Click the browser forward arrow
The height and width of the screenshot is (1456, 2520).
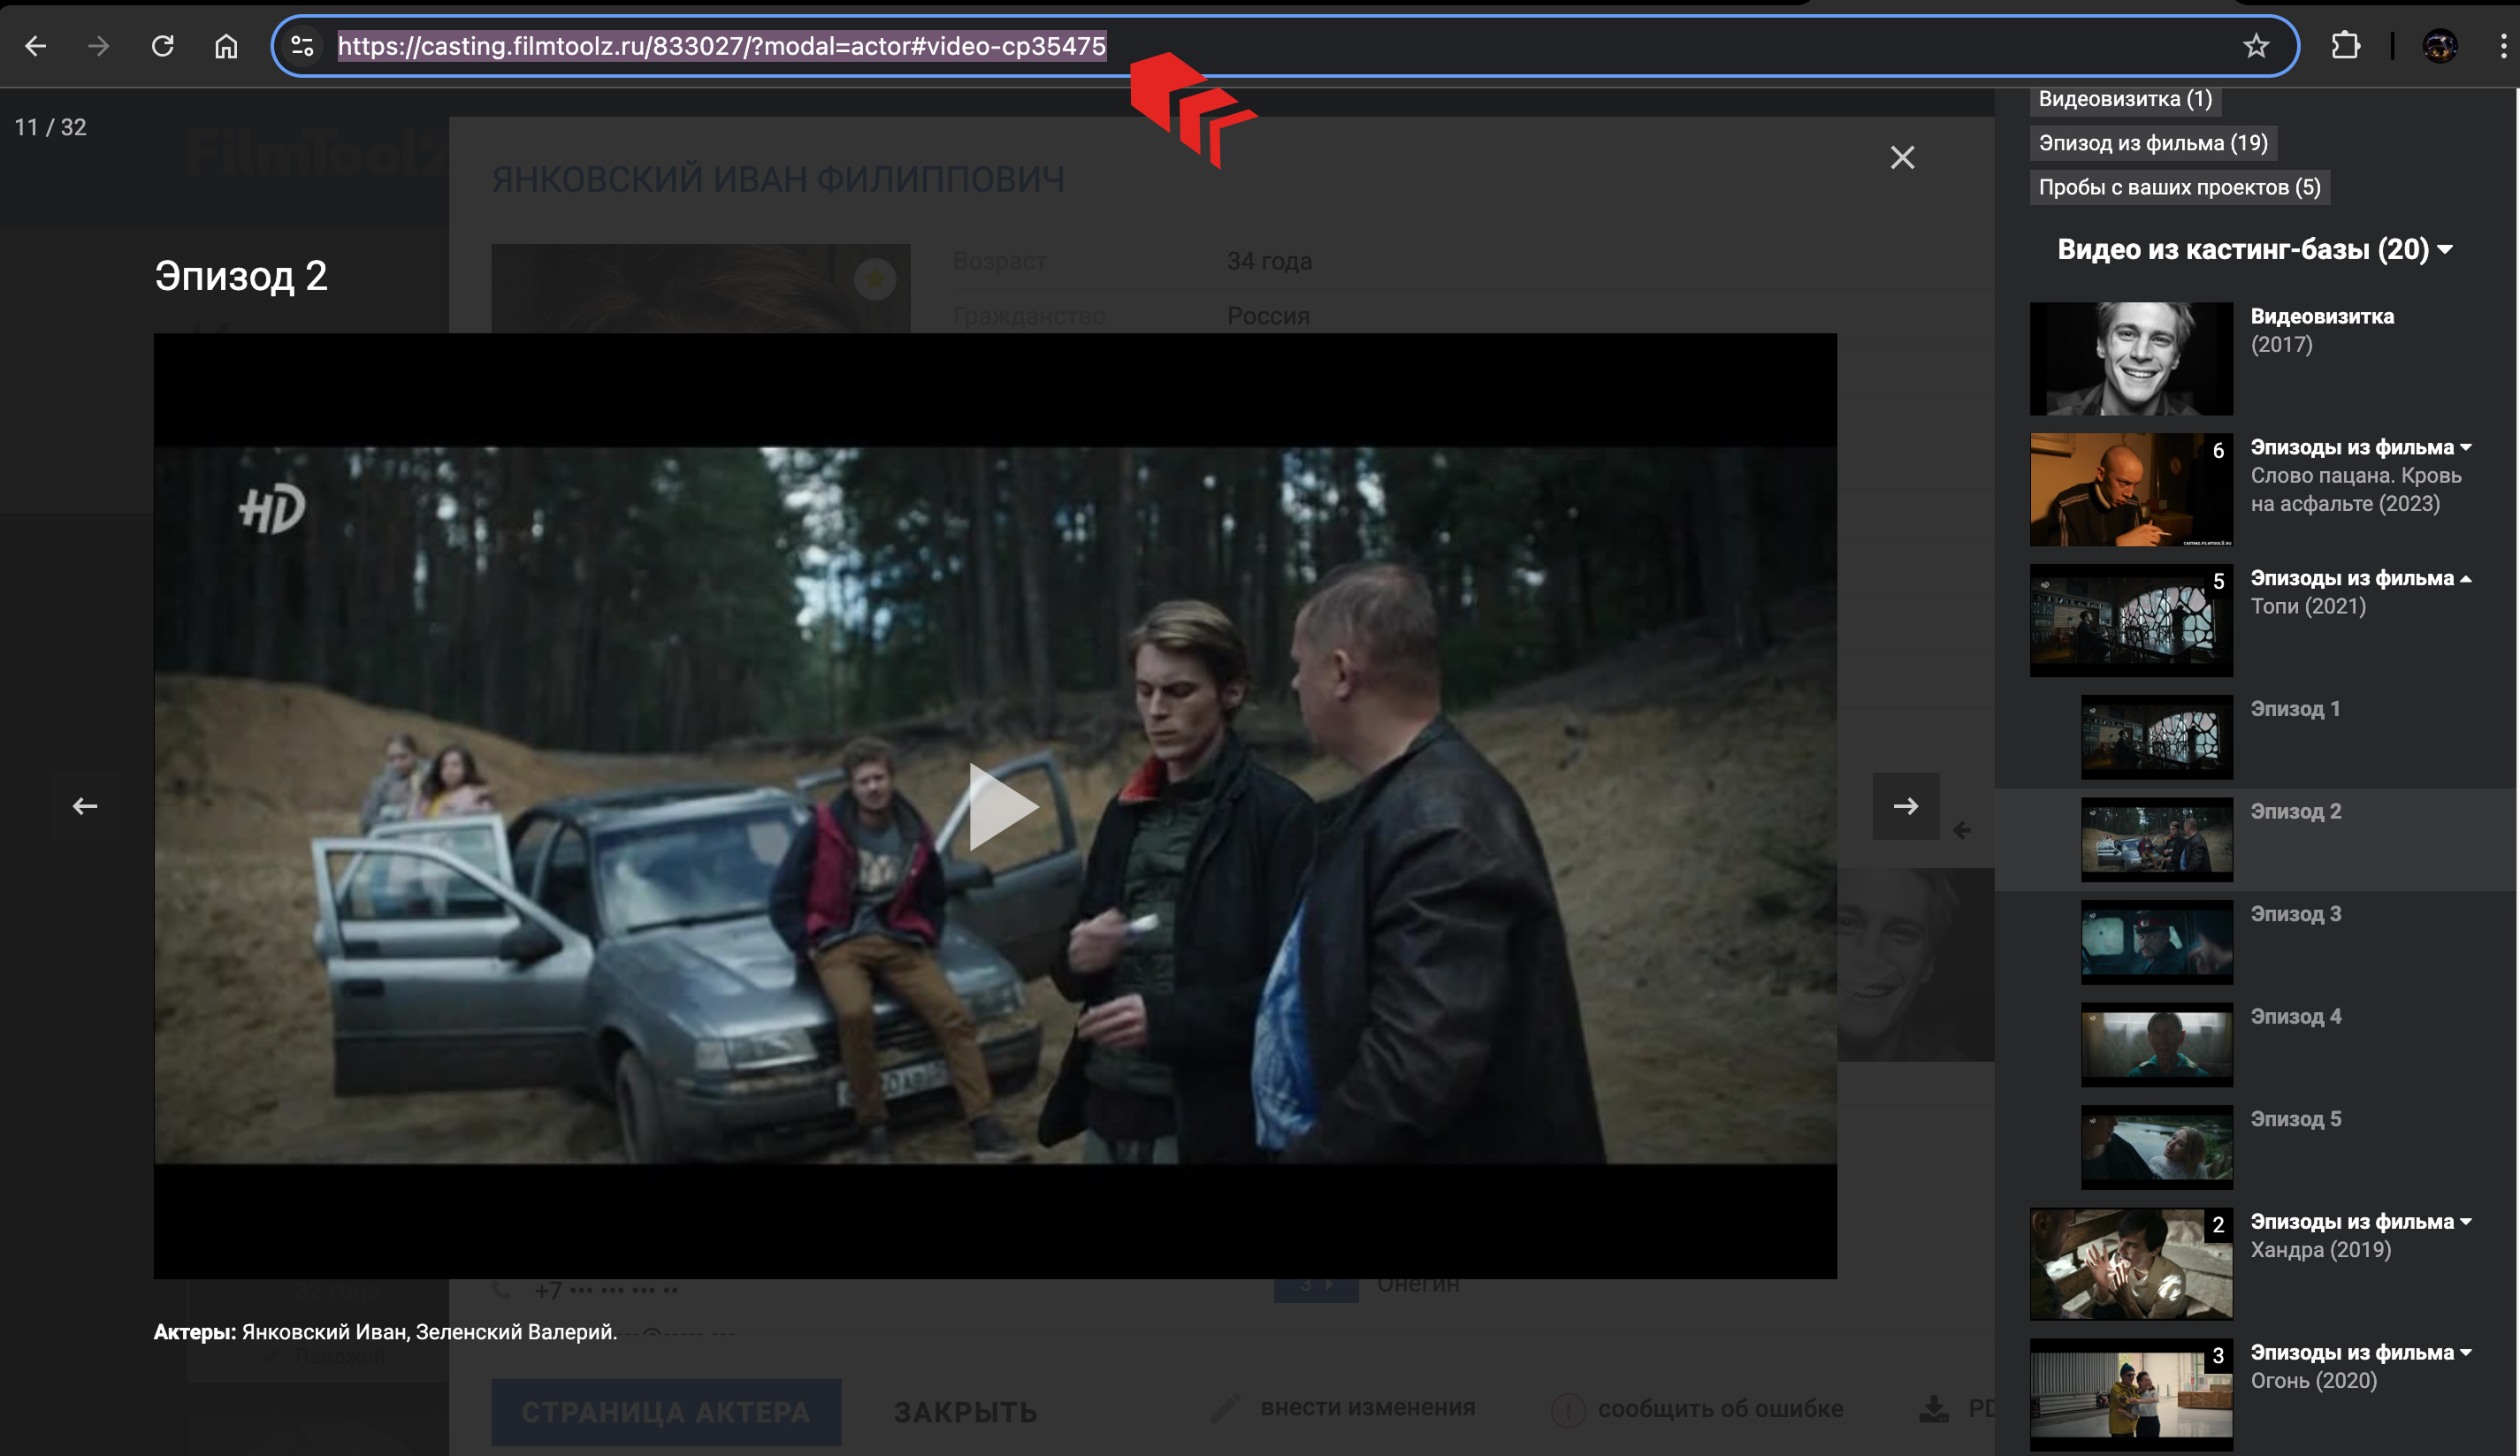tap(98, 46)
